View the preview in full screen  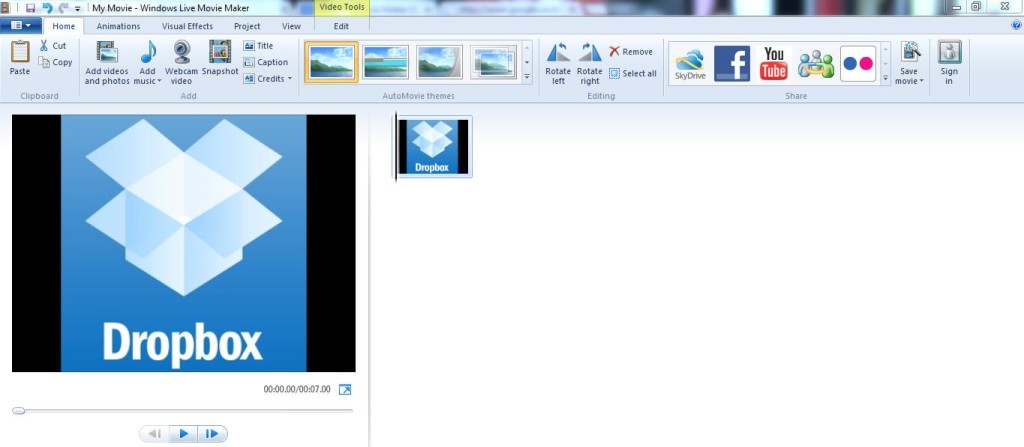coord(345,389)
